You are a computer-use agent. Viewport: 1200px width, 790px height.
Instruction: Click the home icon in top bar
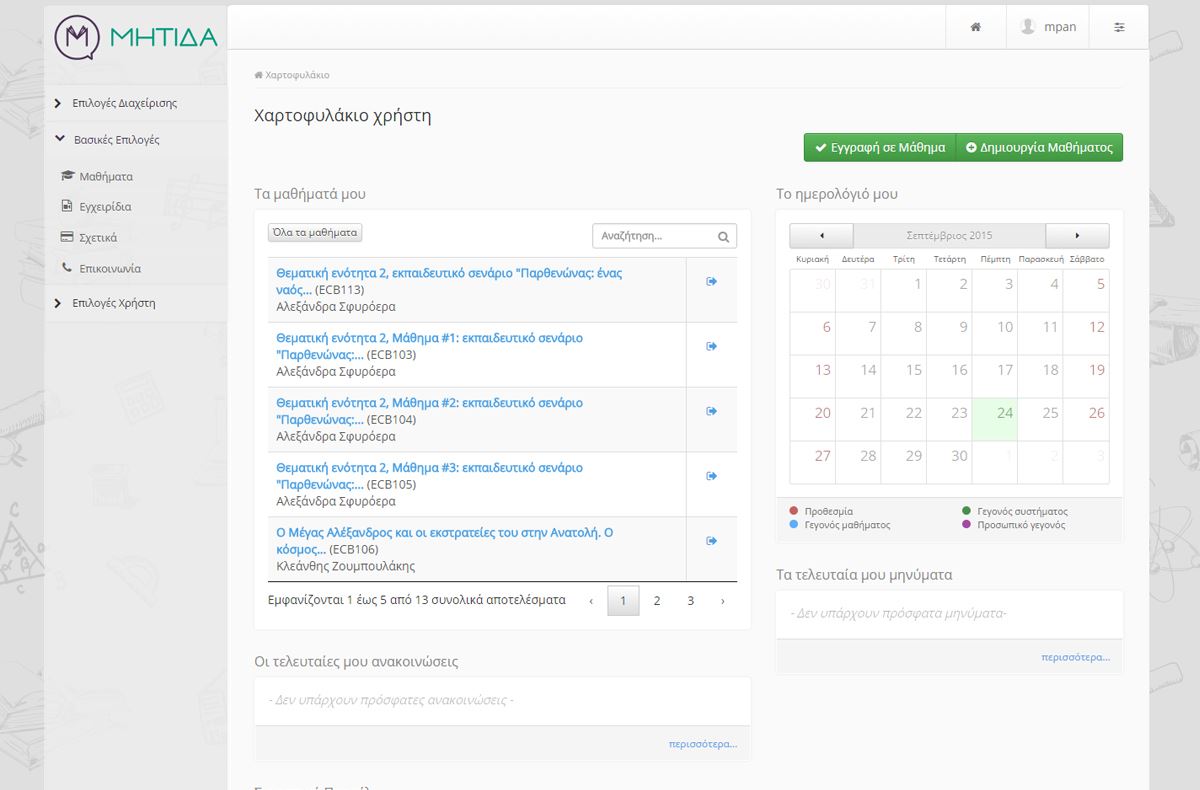975,27
